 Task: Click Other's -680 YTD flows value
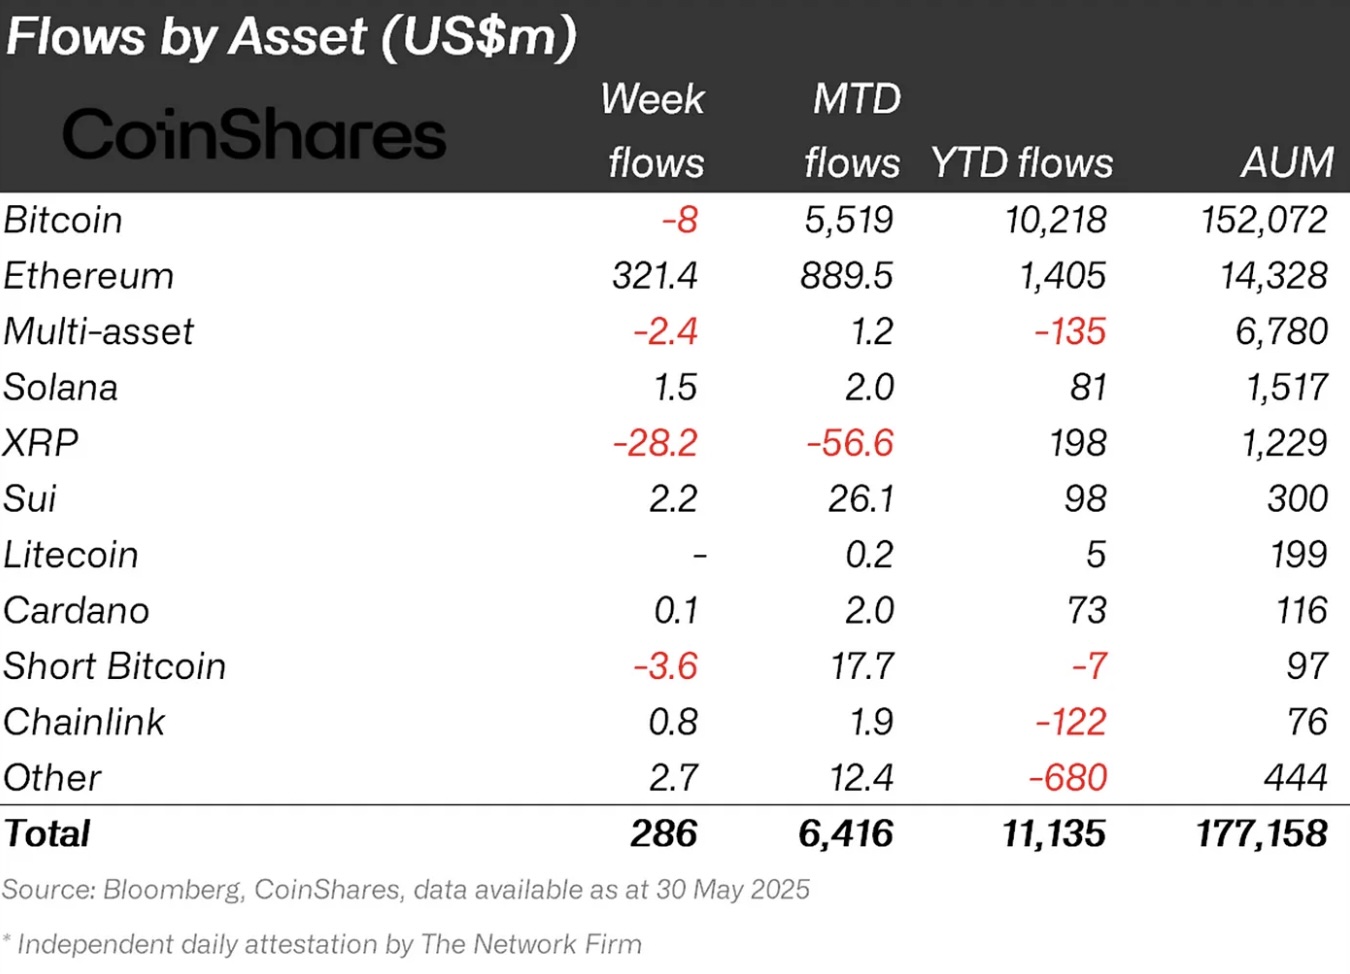coord(1067,778)
